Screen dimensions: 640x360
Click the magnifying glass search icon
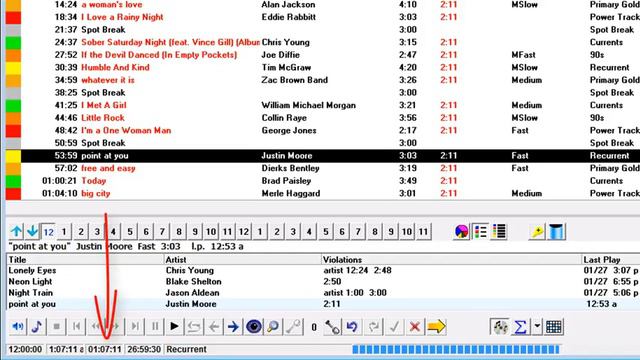pyautogui.click(x=273, y=327)
